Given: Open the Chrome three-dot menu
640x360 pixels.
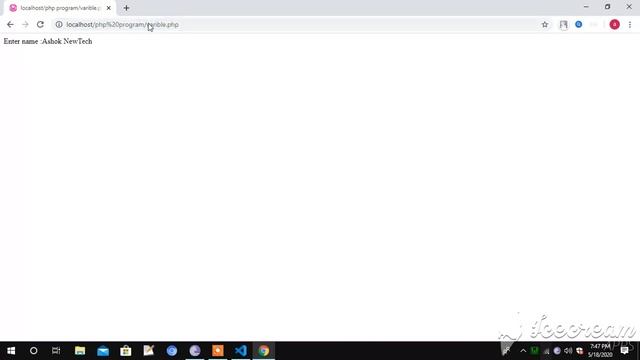Looking at the screenshot, I should [630, 24].
